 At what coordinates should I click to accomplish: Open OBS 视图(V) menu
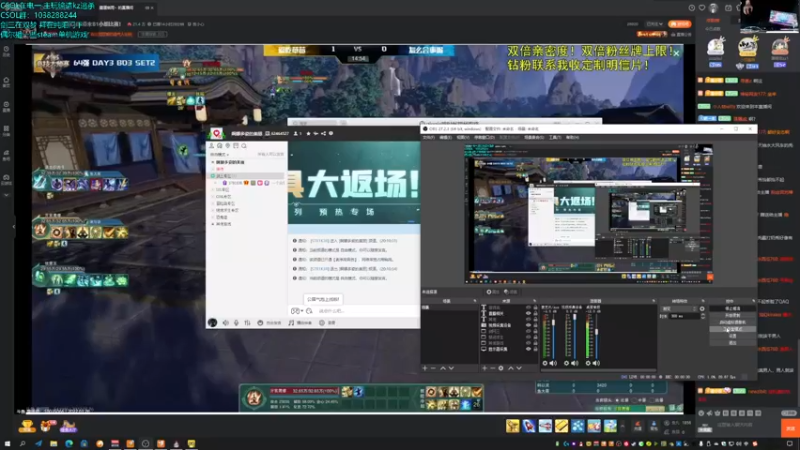462,137
